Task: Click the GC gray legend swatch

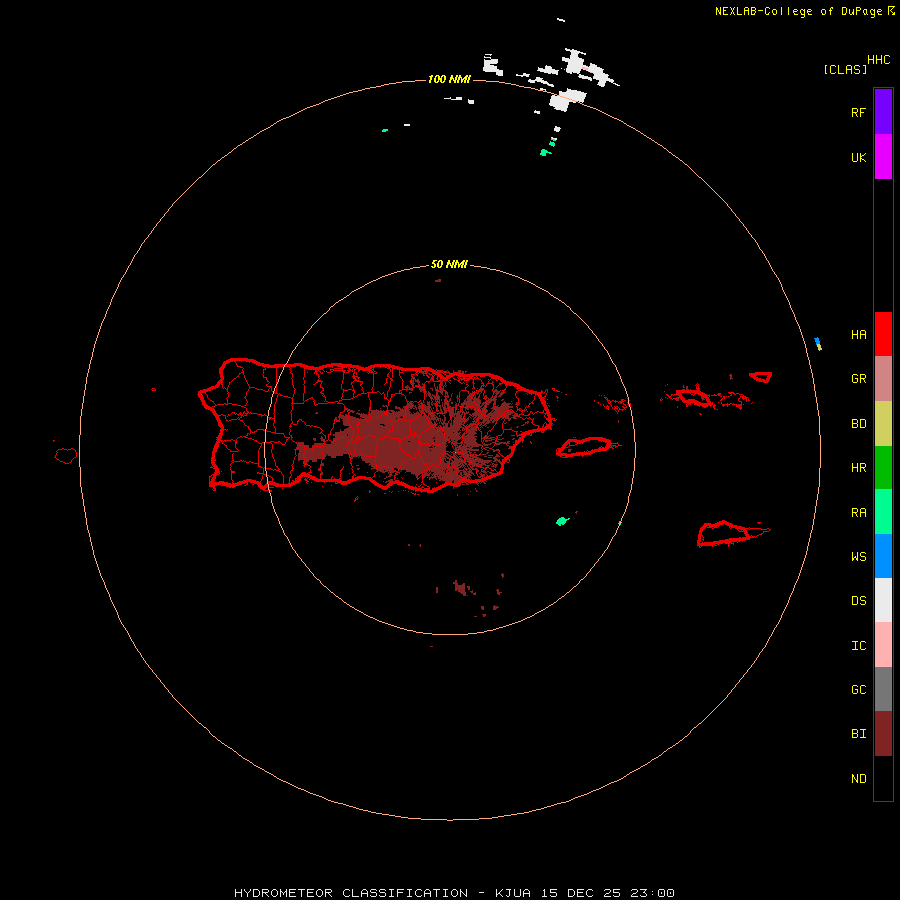Action: (883, 689)
